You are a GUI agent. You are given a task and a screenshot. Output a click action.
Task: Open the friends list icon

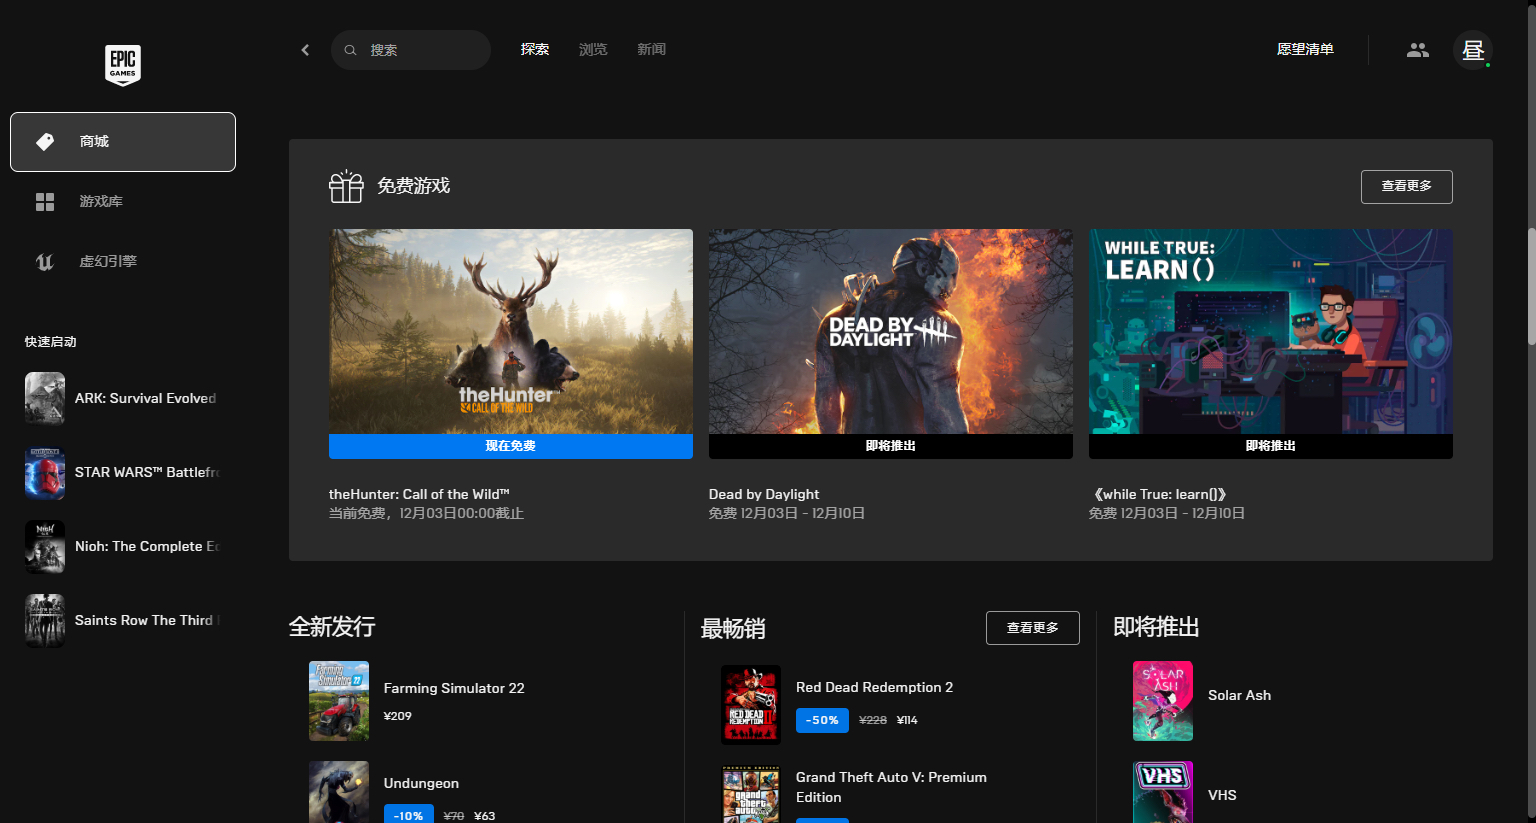1418,50
